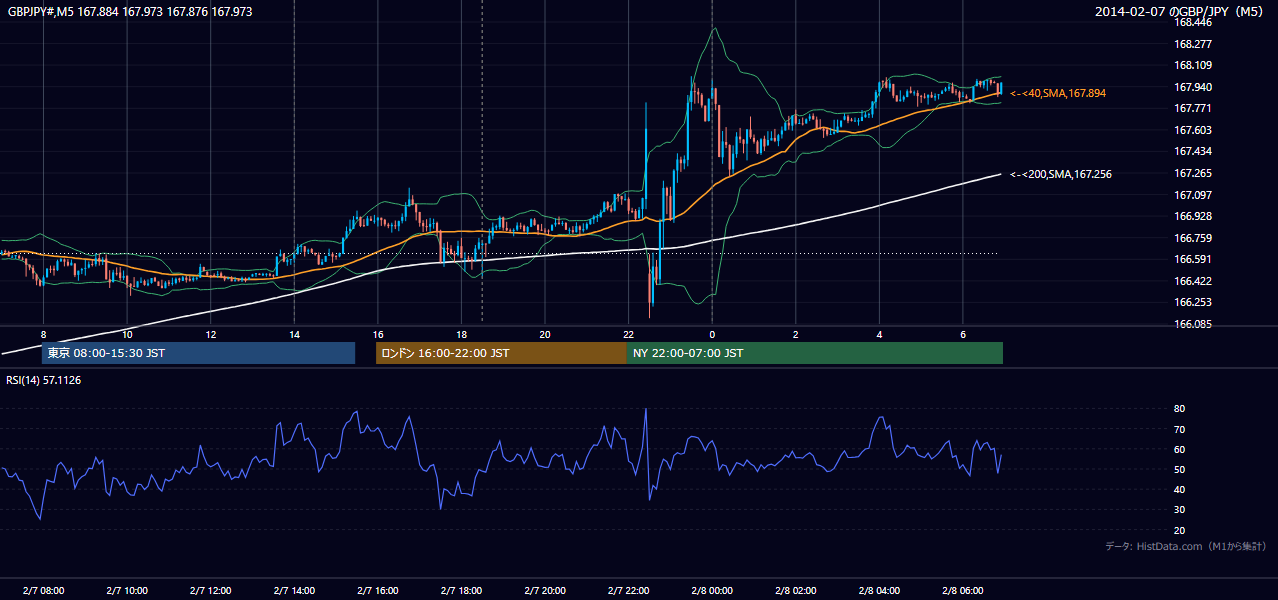Viewport: 1278px width, 600px height.
Task: Click the 2/7 22:00 date axis label
Action: point(628,591)
